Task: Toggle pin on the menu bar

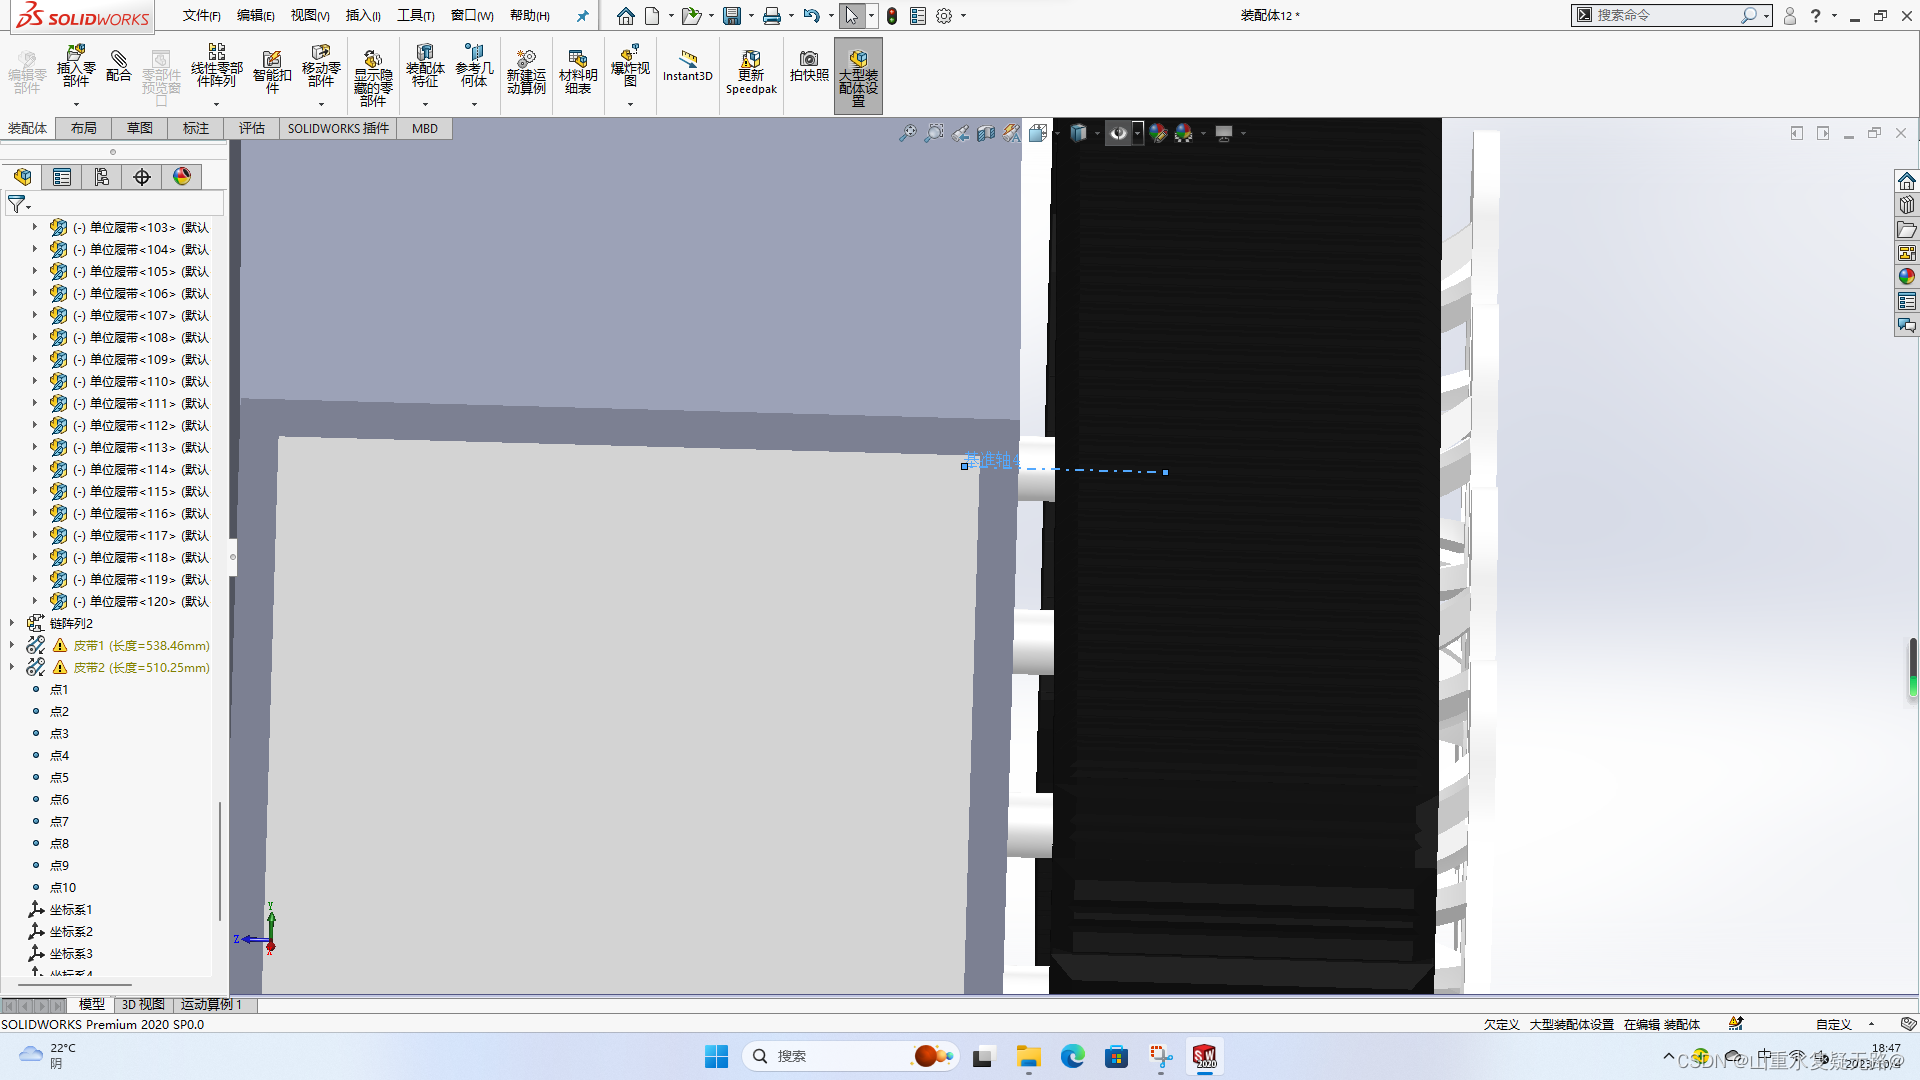Action: [x=583, y=16]
